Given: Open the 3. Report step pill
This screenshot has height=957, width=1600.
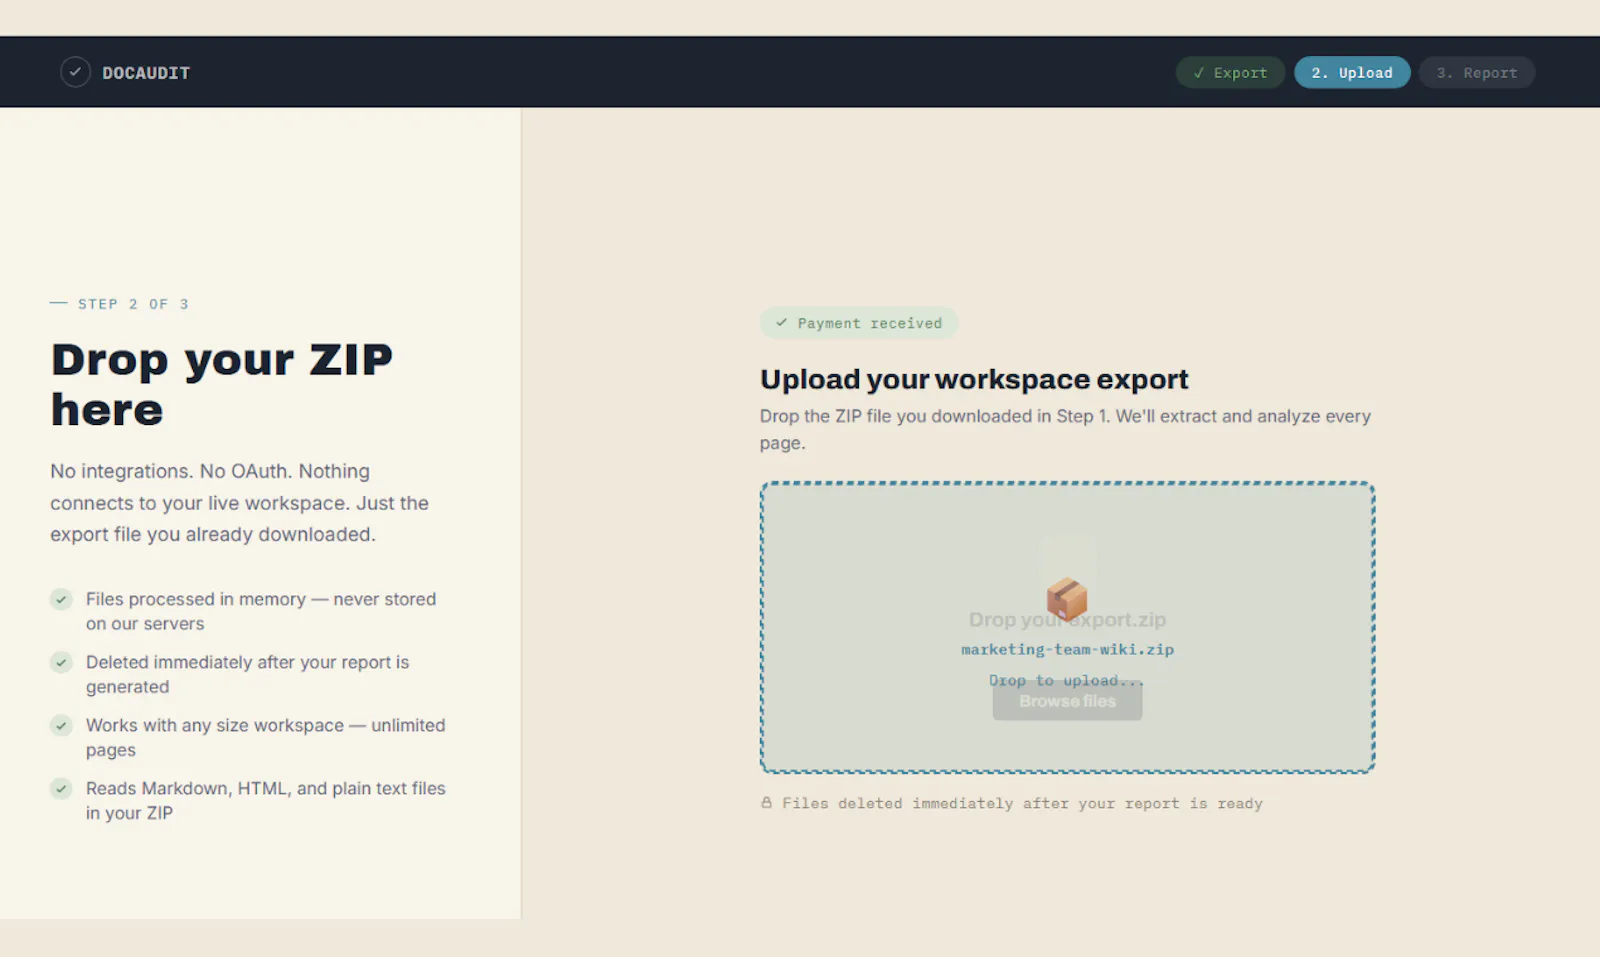Looking at the screenshot, I should [1477, 72].
